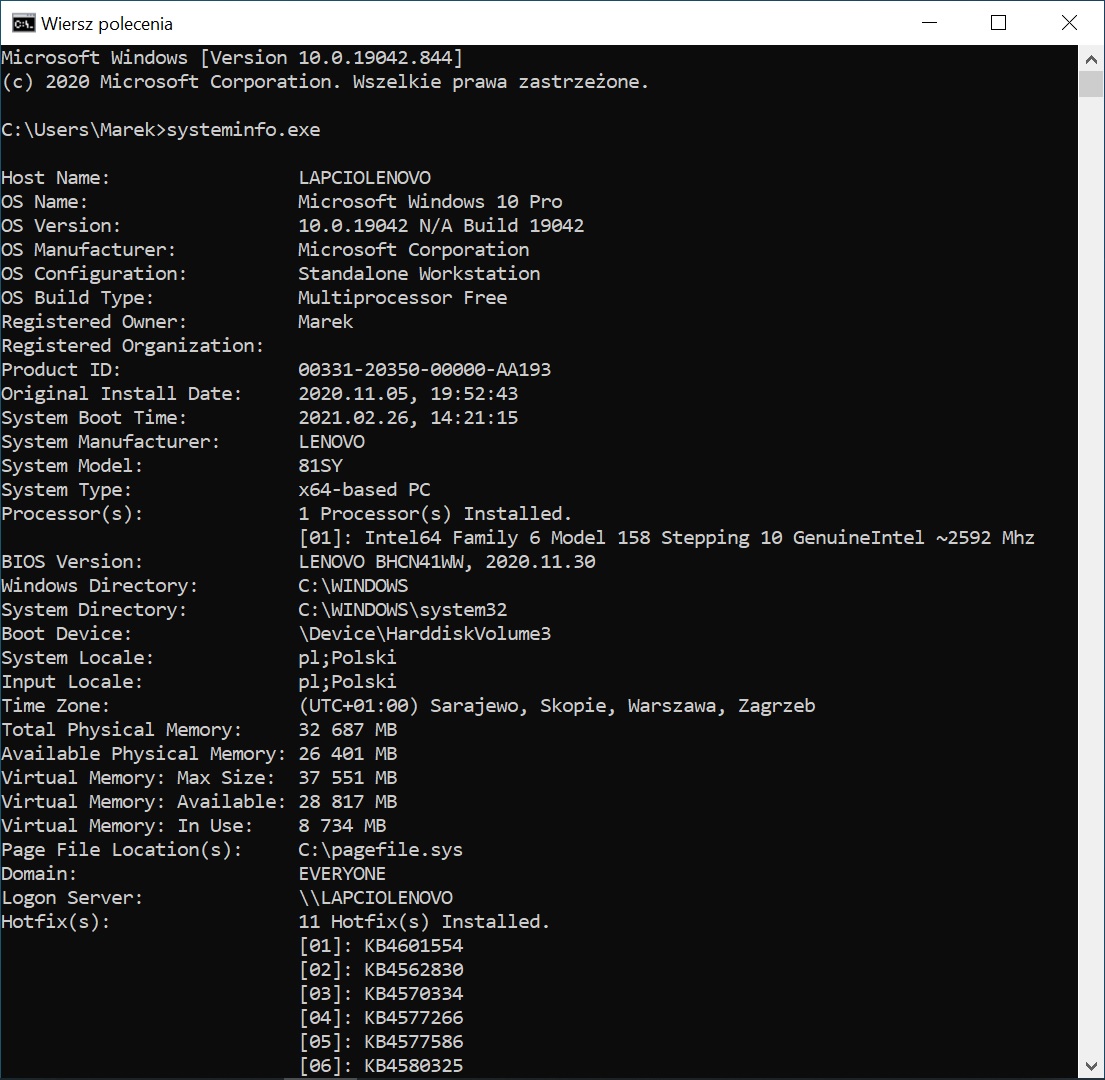1105x1080 pixels.
Task: Click the C:\pagefile.sys page file location
Action: tap(380, 850)
